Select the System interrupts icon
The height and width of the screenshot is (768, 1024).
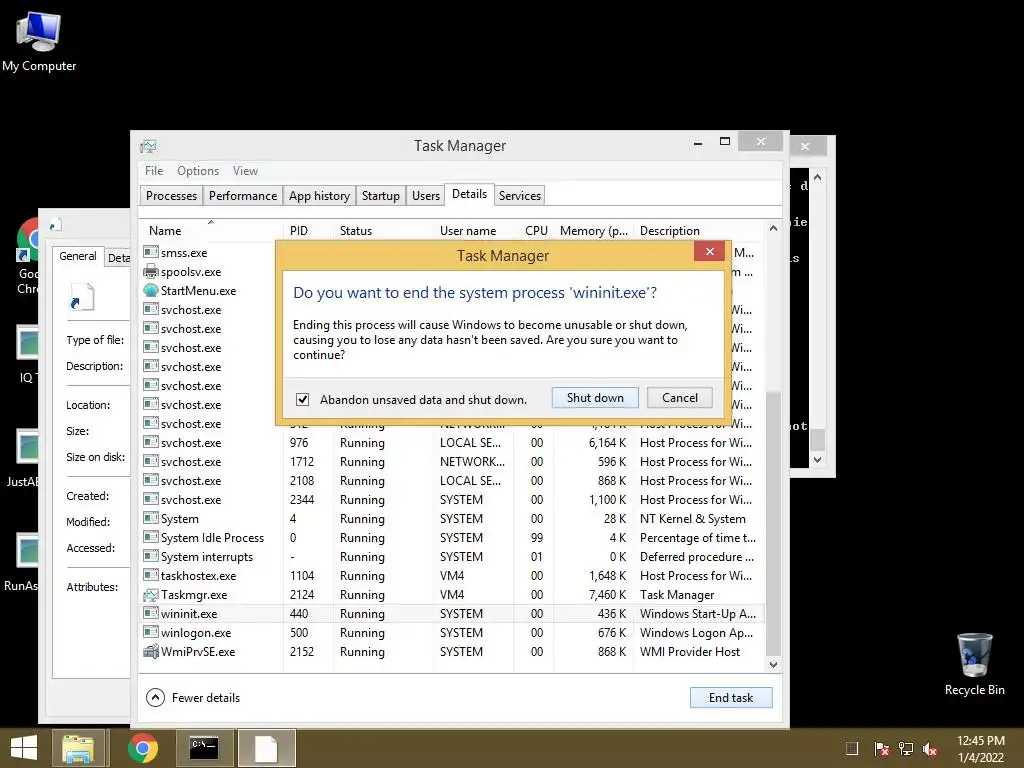point(151,556)
